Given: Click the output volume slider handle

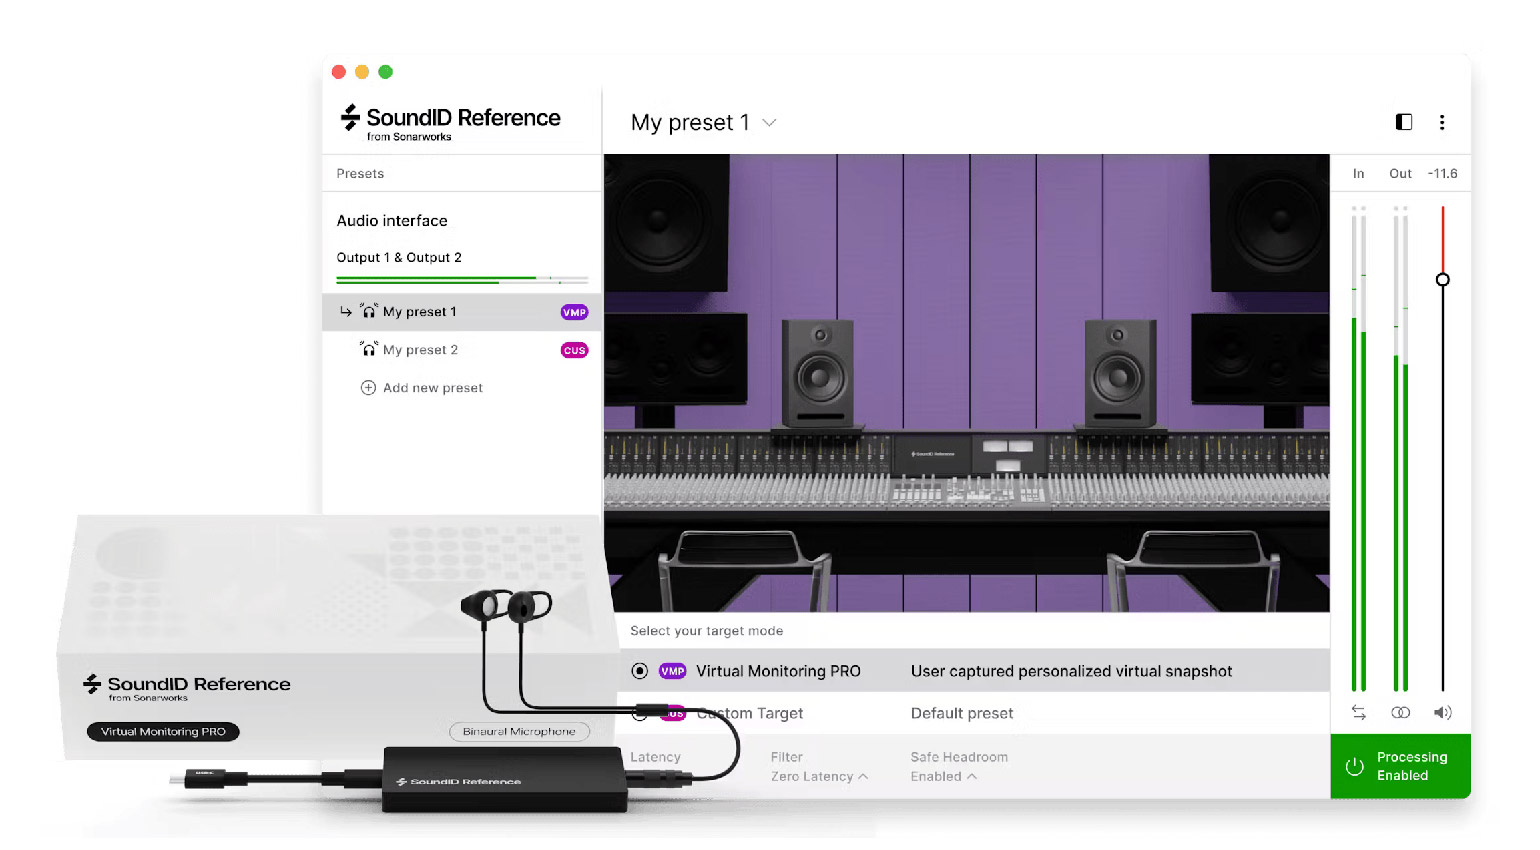Looking at the screenshot, I should pyautogui.click(x=1442, y=280).
